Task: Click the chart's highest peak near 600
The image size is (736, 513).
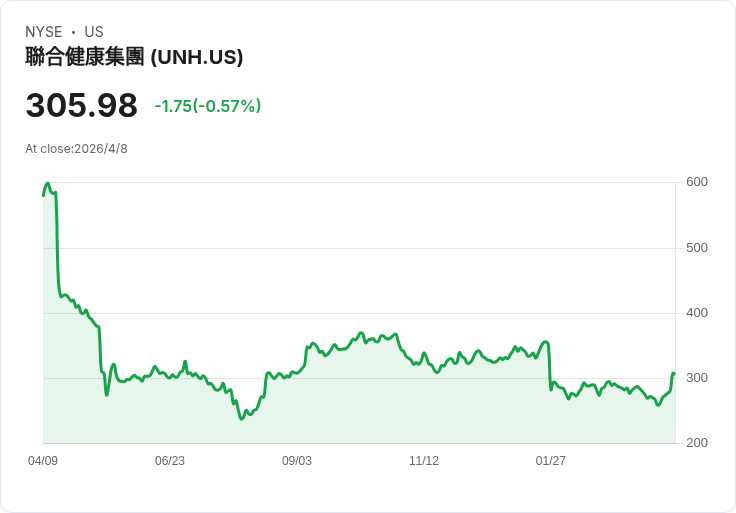Action: (47, 184)
